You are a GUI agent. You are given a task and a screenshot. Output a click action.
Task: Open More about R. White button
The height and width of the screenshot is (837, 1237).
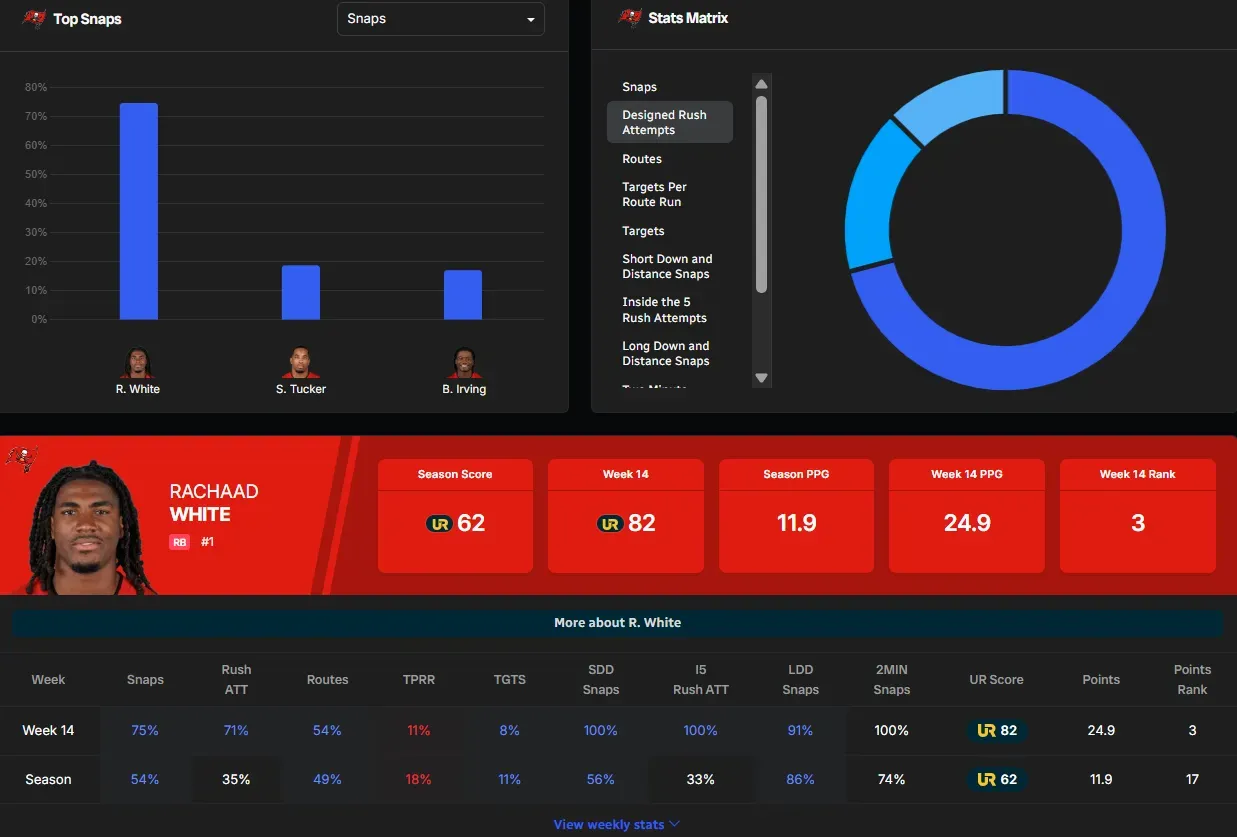tap(617, 623)
